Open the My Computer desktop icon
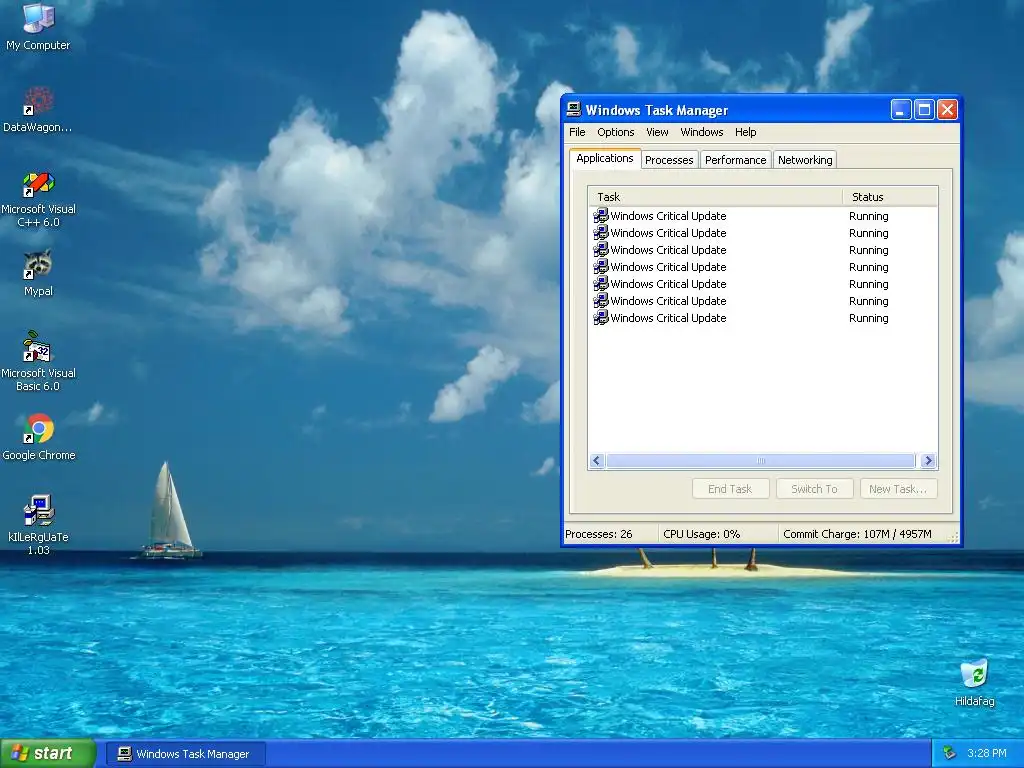Screen dimensions: 1024x768 [x=38, y=26]
